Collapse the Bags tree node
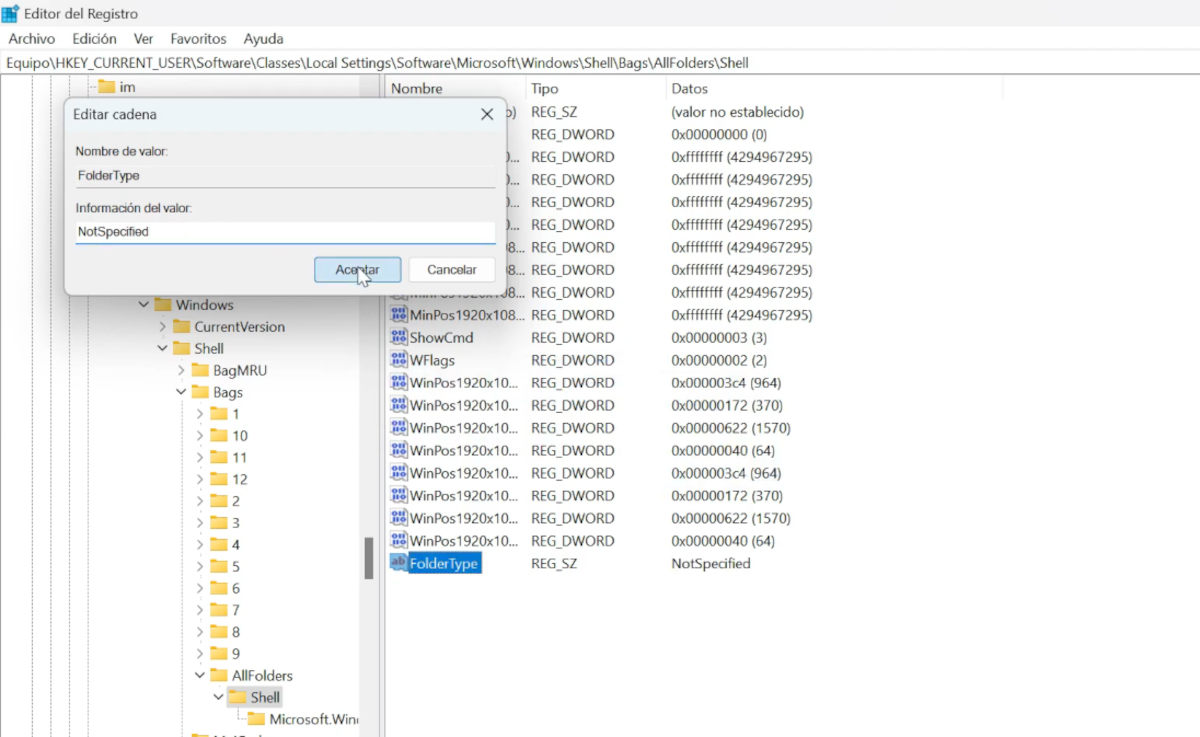Image resolution: width=1200 pixels, height=737 pixels. 181,393
